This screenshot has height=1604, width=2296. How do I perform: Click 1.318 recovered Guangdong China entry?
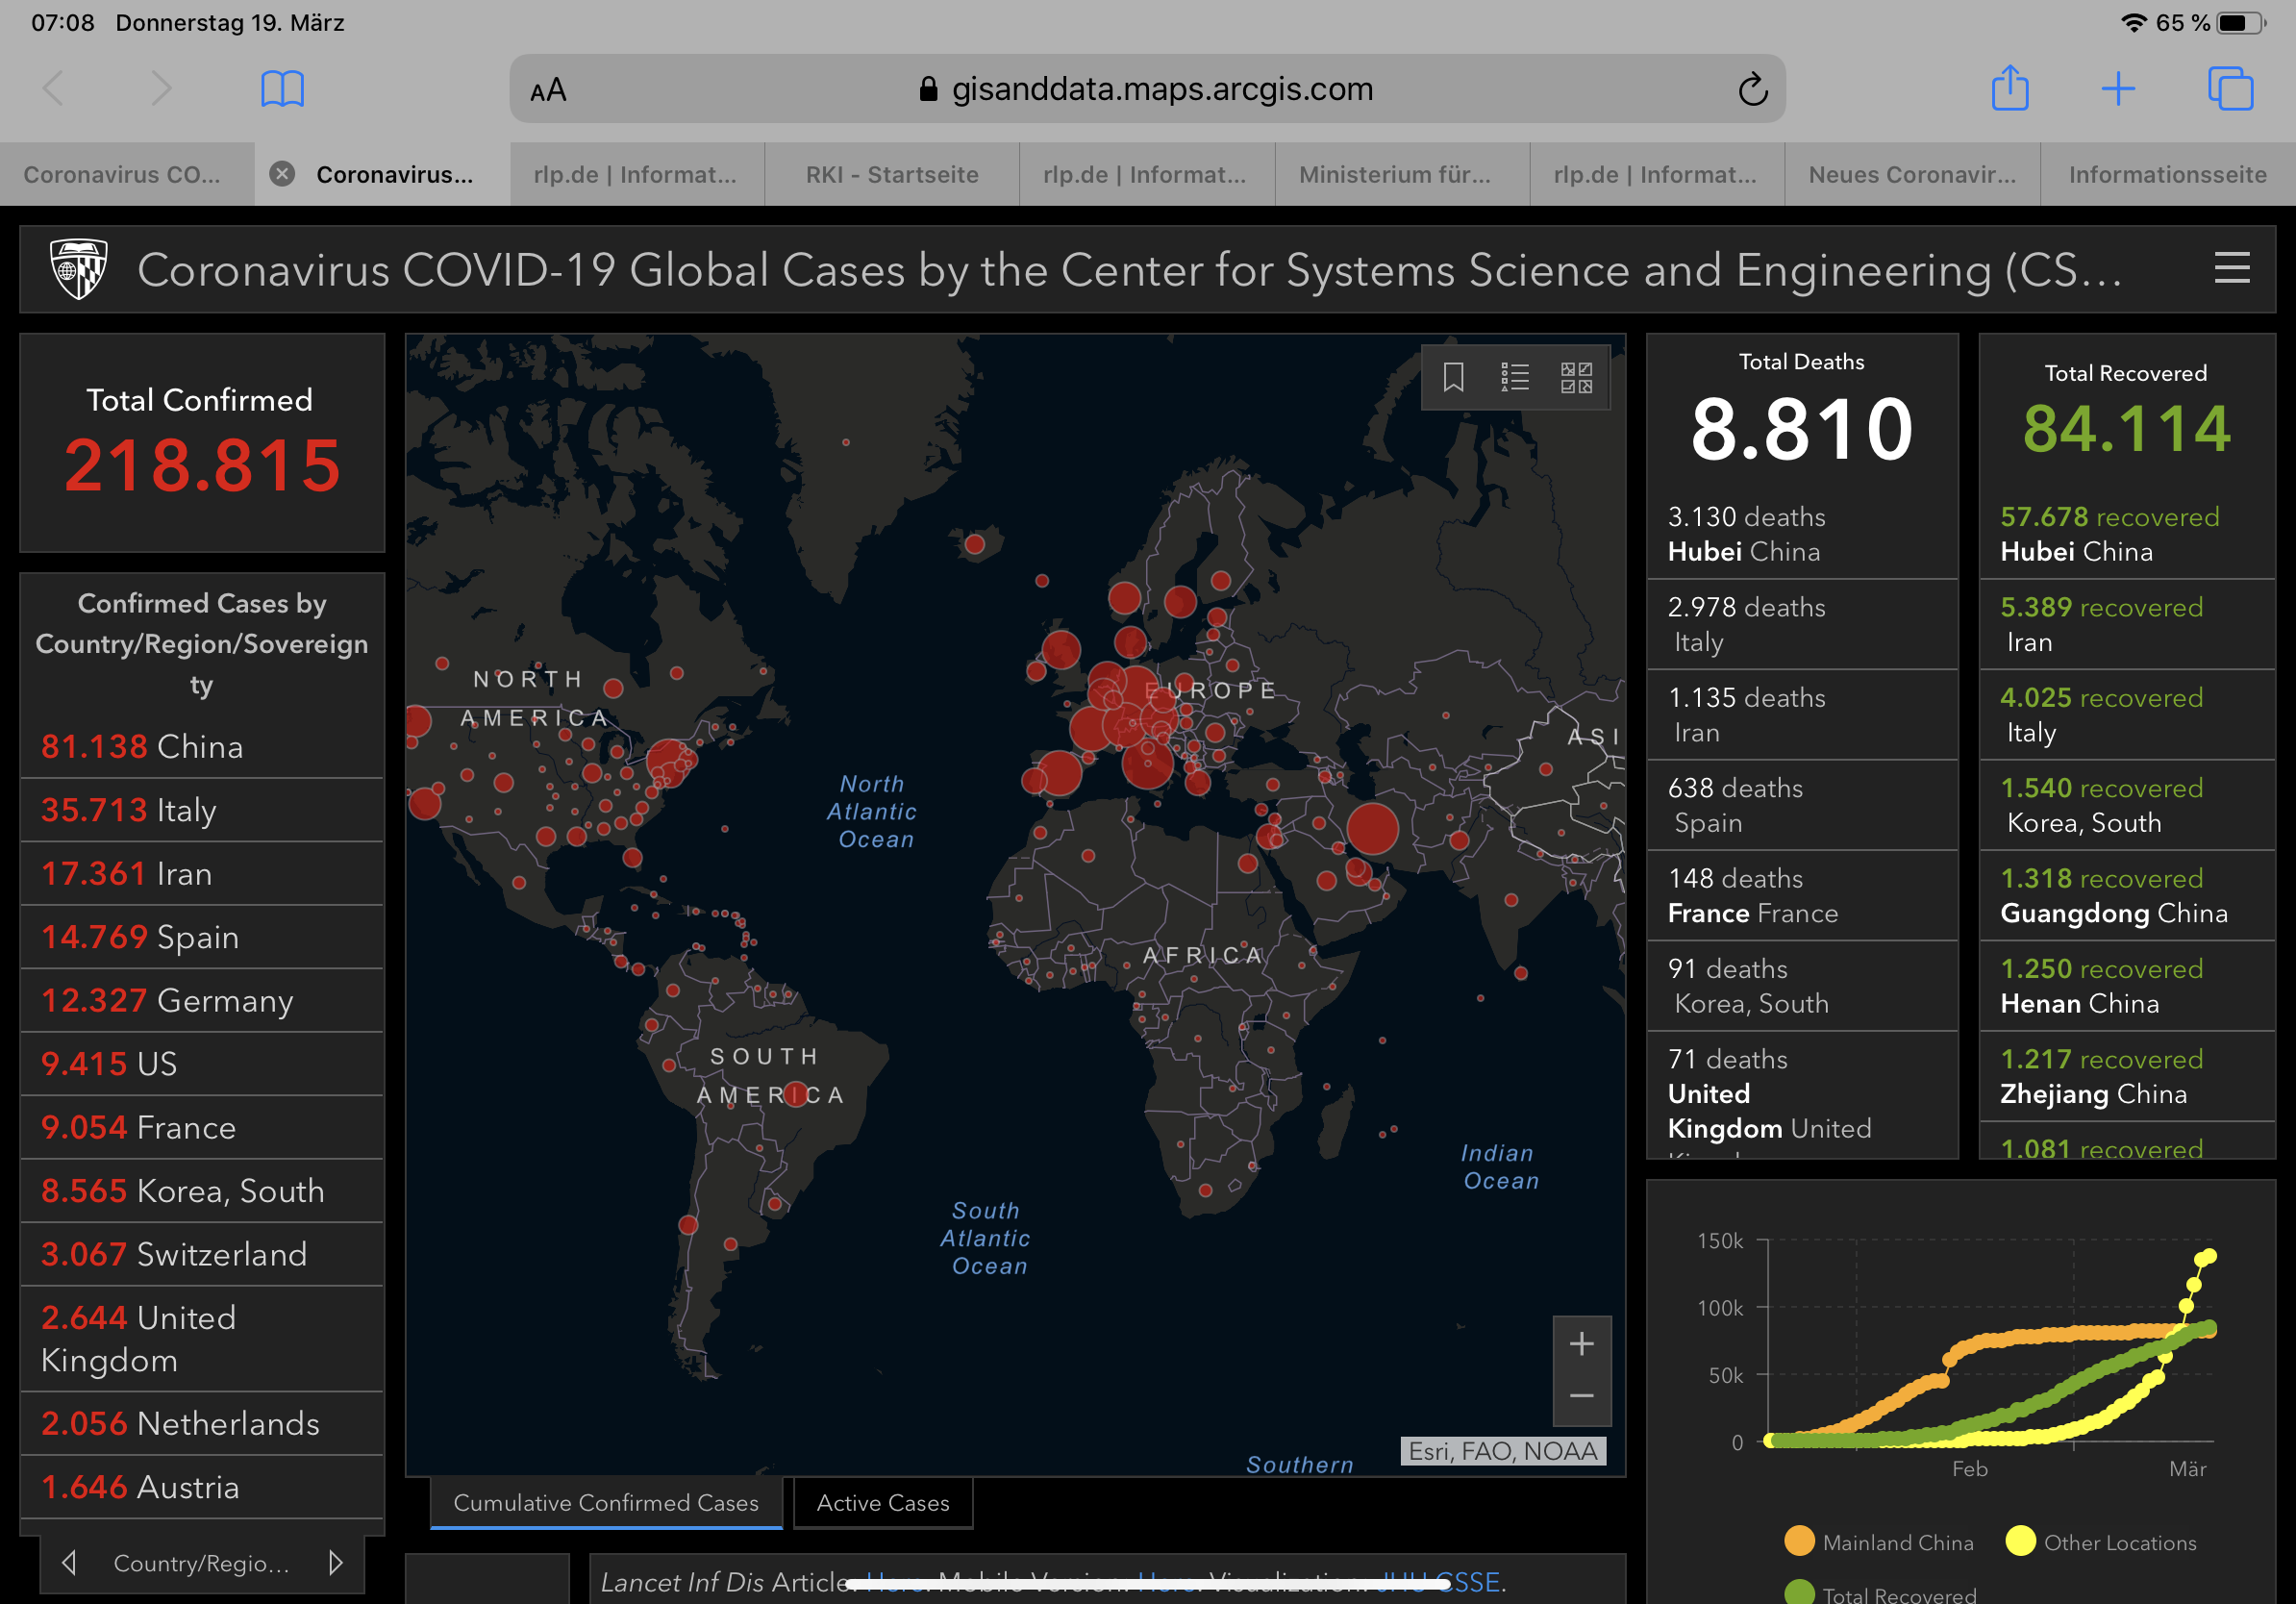point(2127,896)
